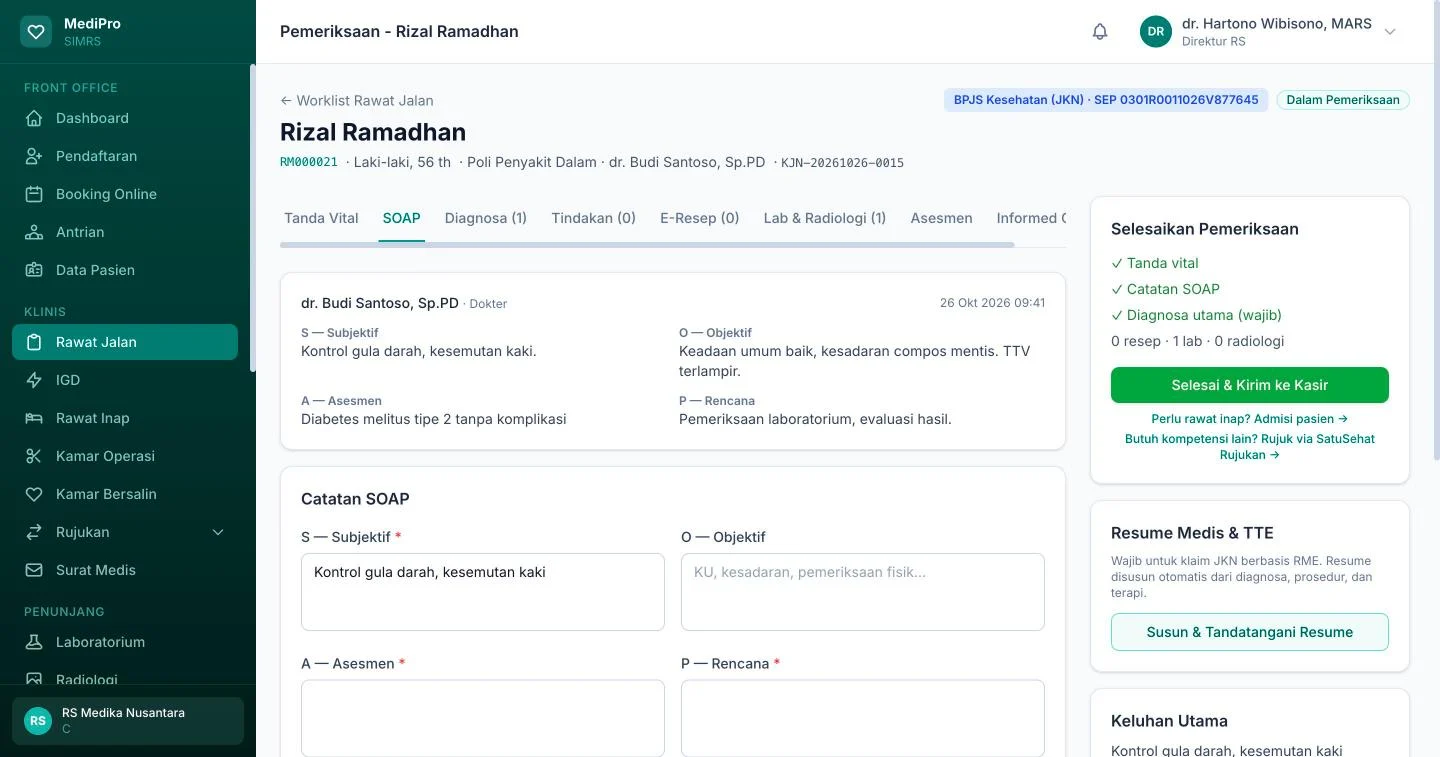Click the Booking Online calendar icon
This screenshot has height=757, width=1440.
pyautogui.click(x=34, y=194)
